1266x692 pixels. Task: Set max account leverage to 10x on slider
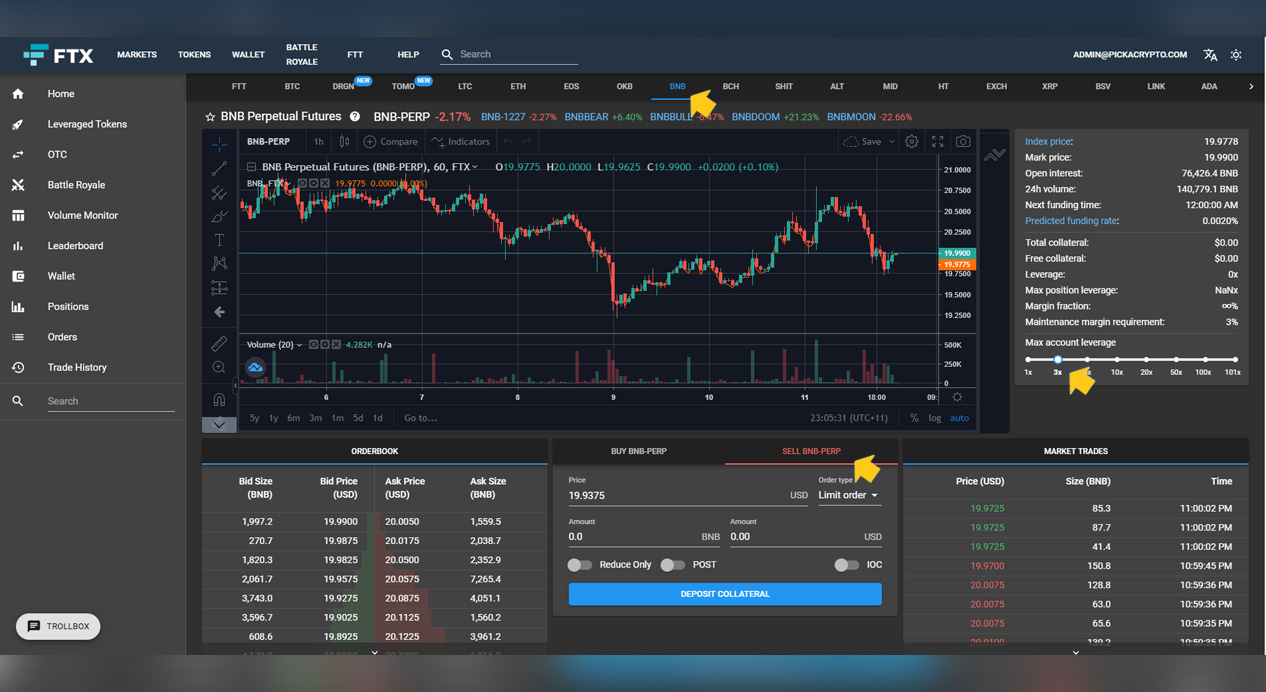point(1115,359)
